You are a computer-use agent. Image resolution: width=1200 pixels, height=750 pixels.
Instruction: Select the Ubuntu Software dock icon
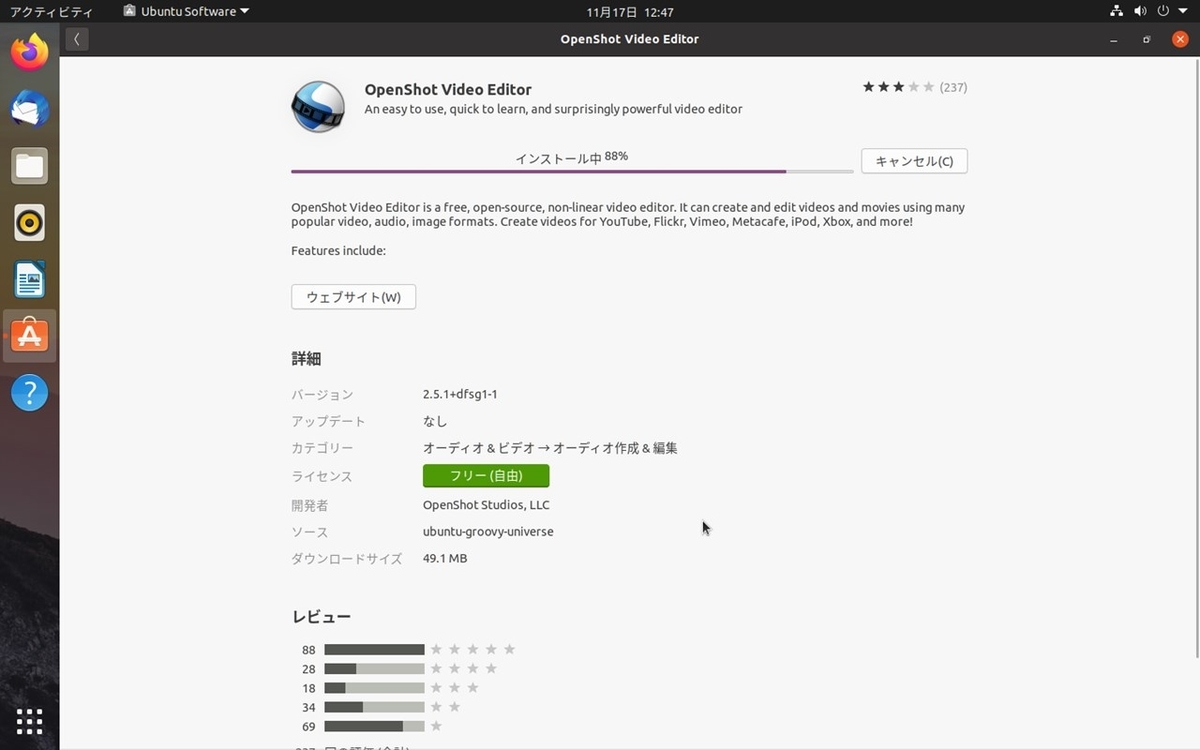coord(30,336)
